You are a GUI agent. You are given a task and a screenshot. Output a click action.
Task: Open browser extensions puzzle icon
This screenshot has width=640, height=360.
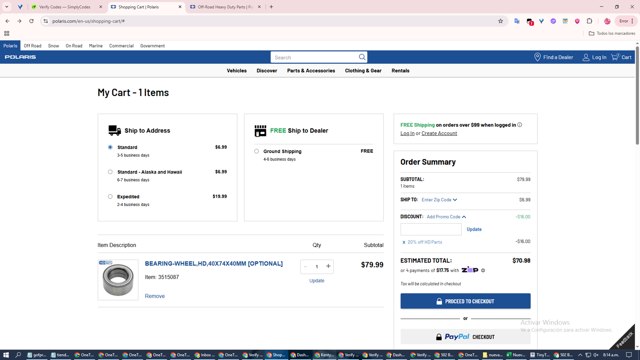(589, 21)
